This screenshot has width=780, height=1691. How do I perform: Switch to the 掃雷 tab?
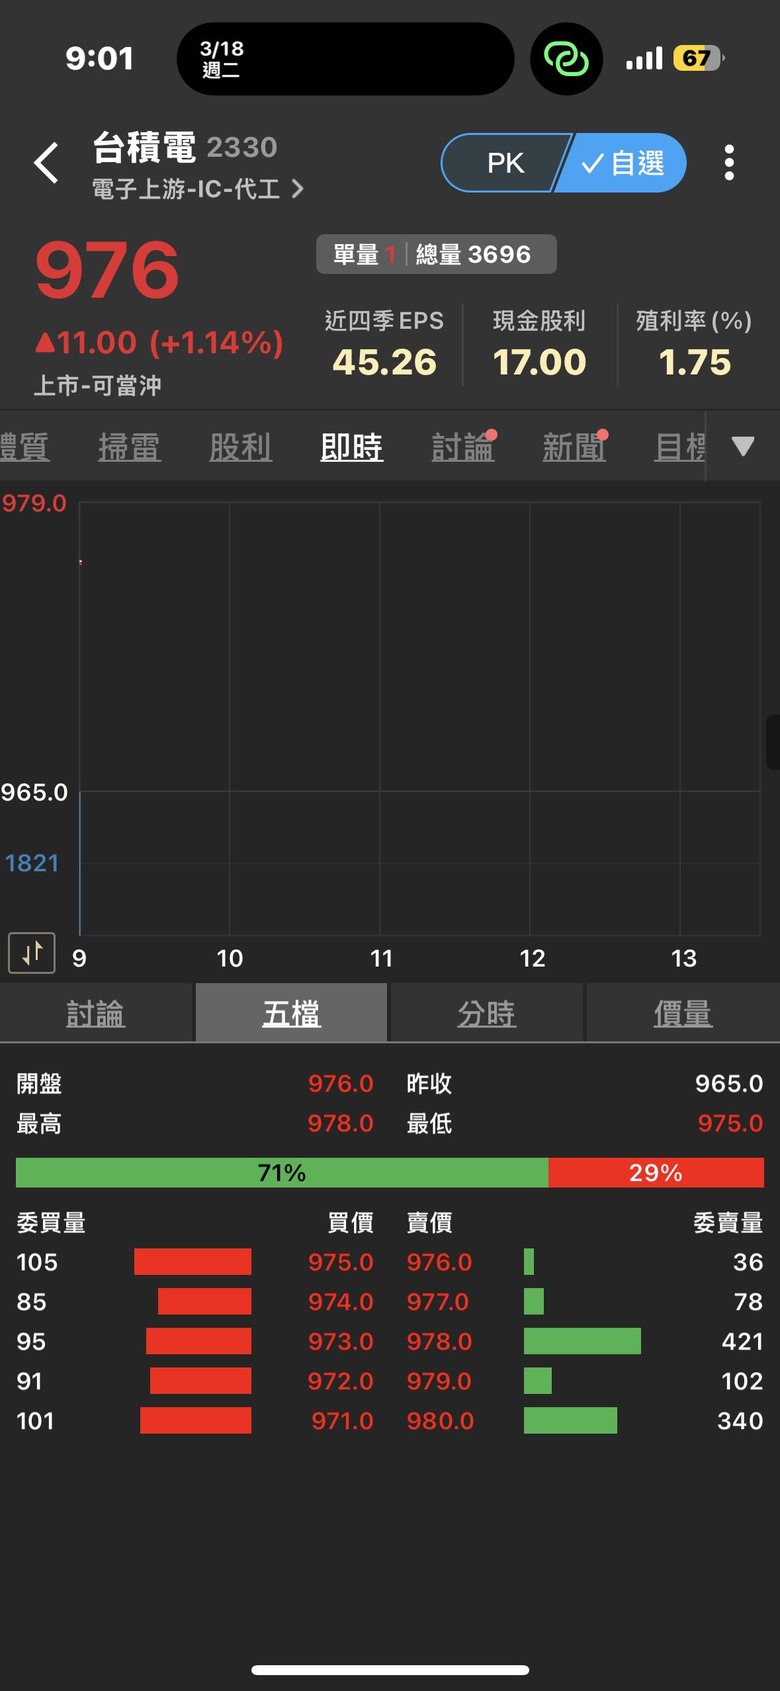(129, 447)
